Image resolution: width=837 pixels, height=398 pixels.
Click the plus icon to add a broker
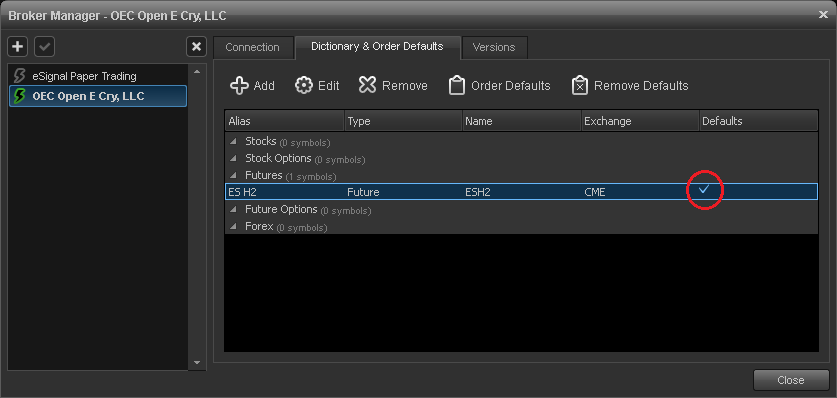[x=18, y=47]
